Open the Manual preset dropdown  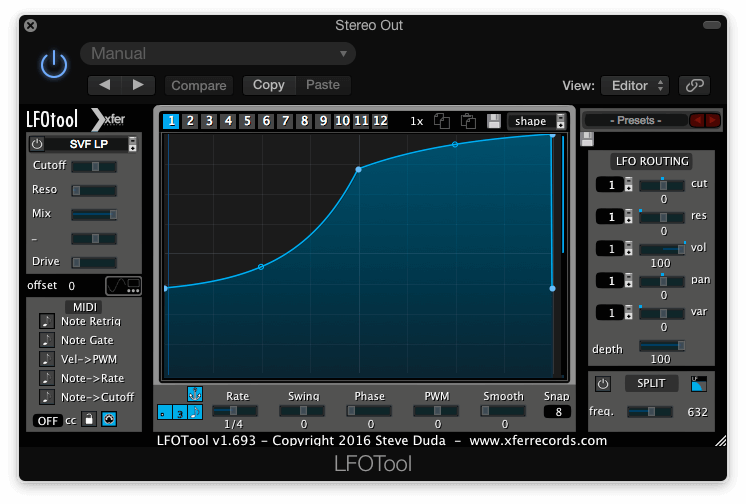218,53
